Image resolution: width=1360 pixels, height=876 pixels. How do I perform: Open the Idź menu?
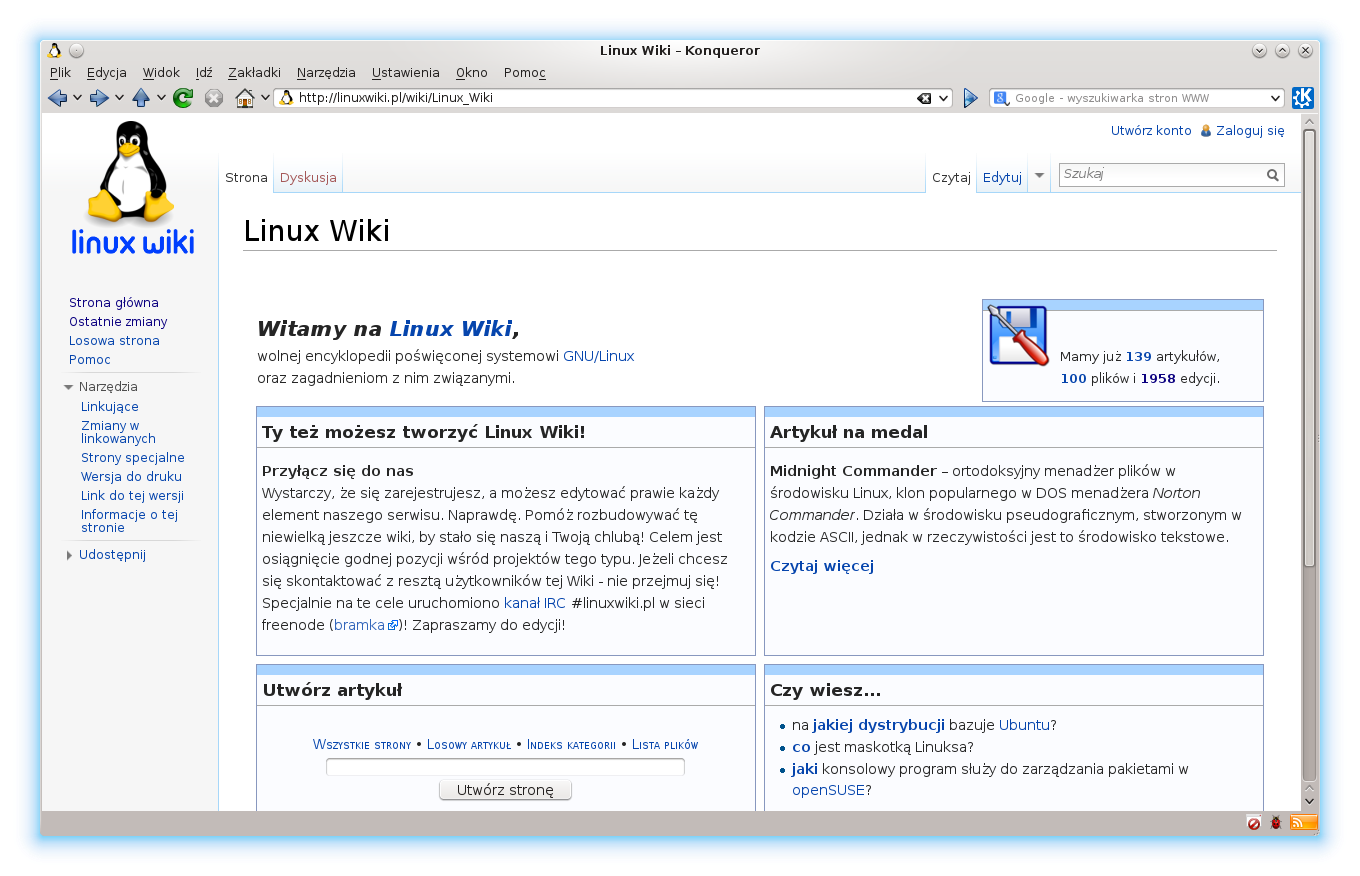coord(204,72)
